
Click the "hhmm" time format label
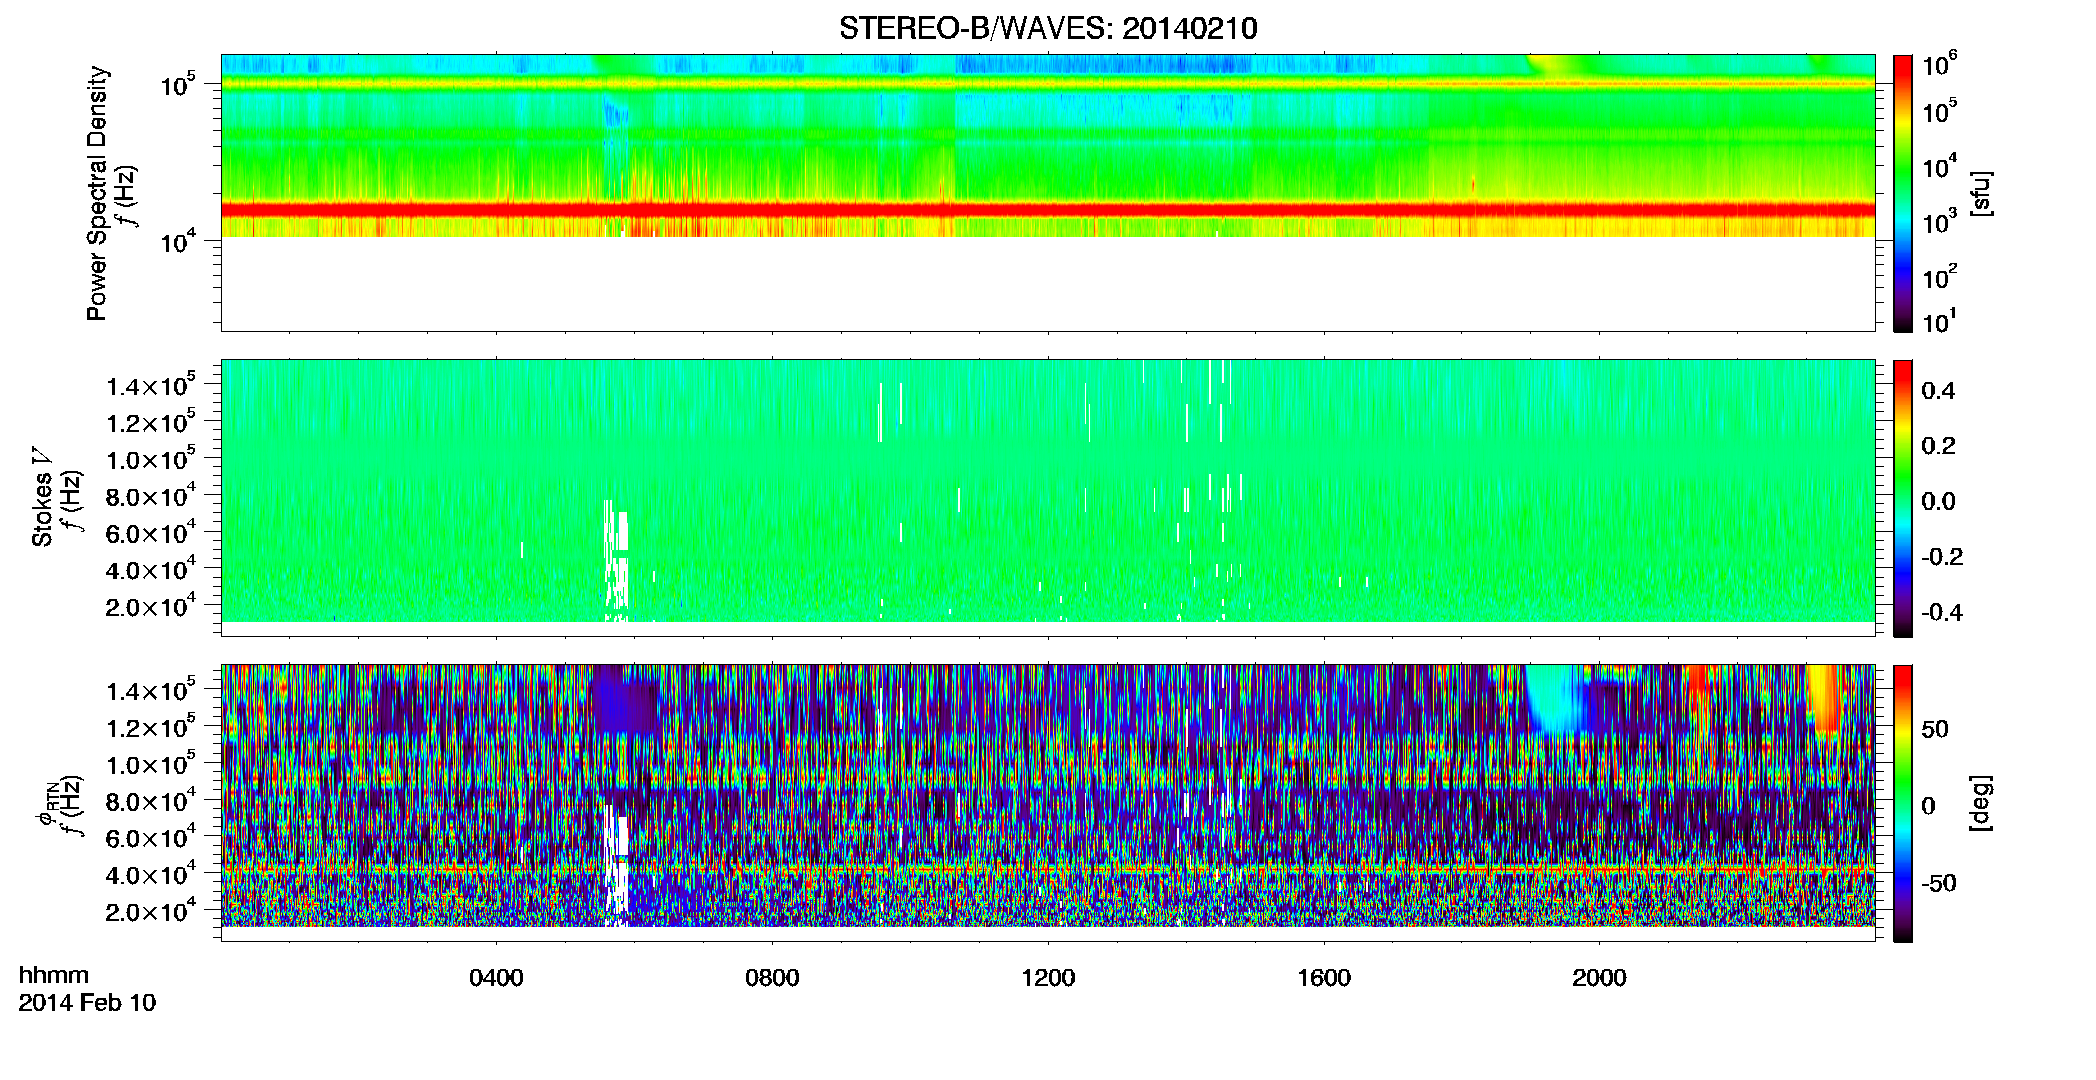(x=54, y=975)
